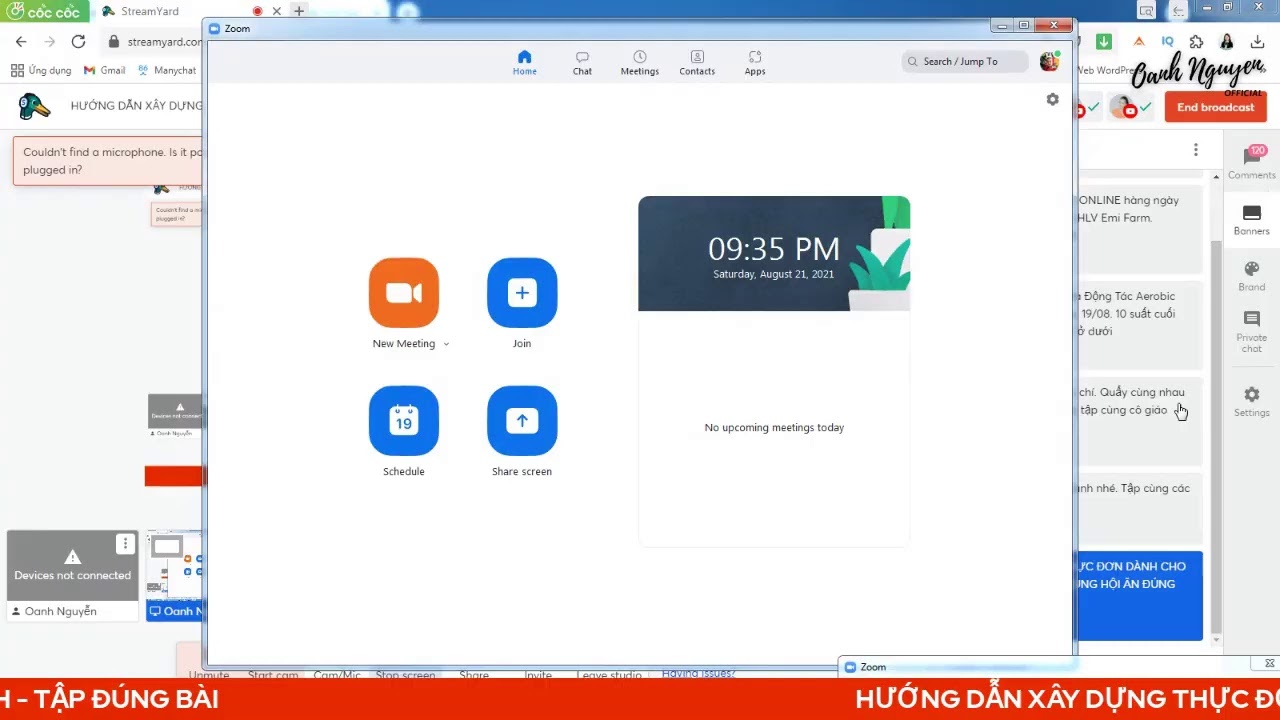This screenshot has width=1280, height=720.
Task: Select Oanh Nguyễn screen share thumbnail
Action: pos(175,576)
